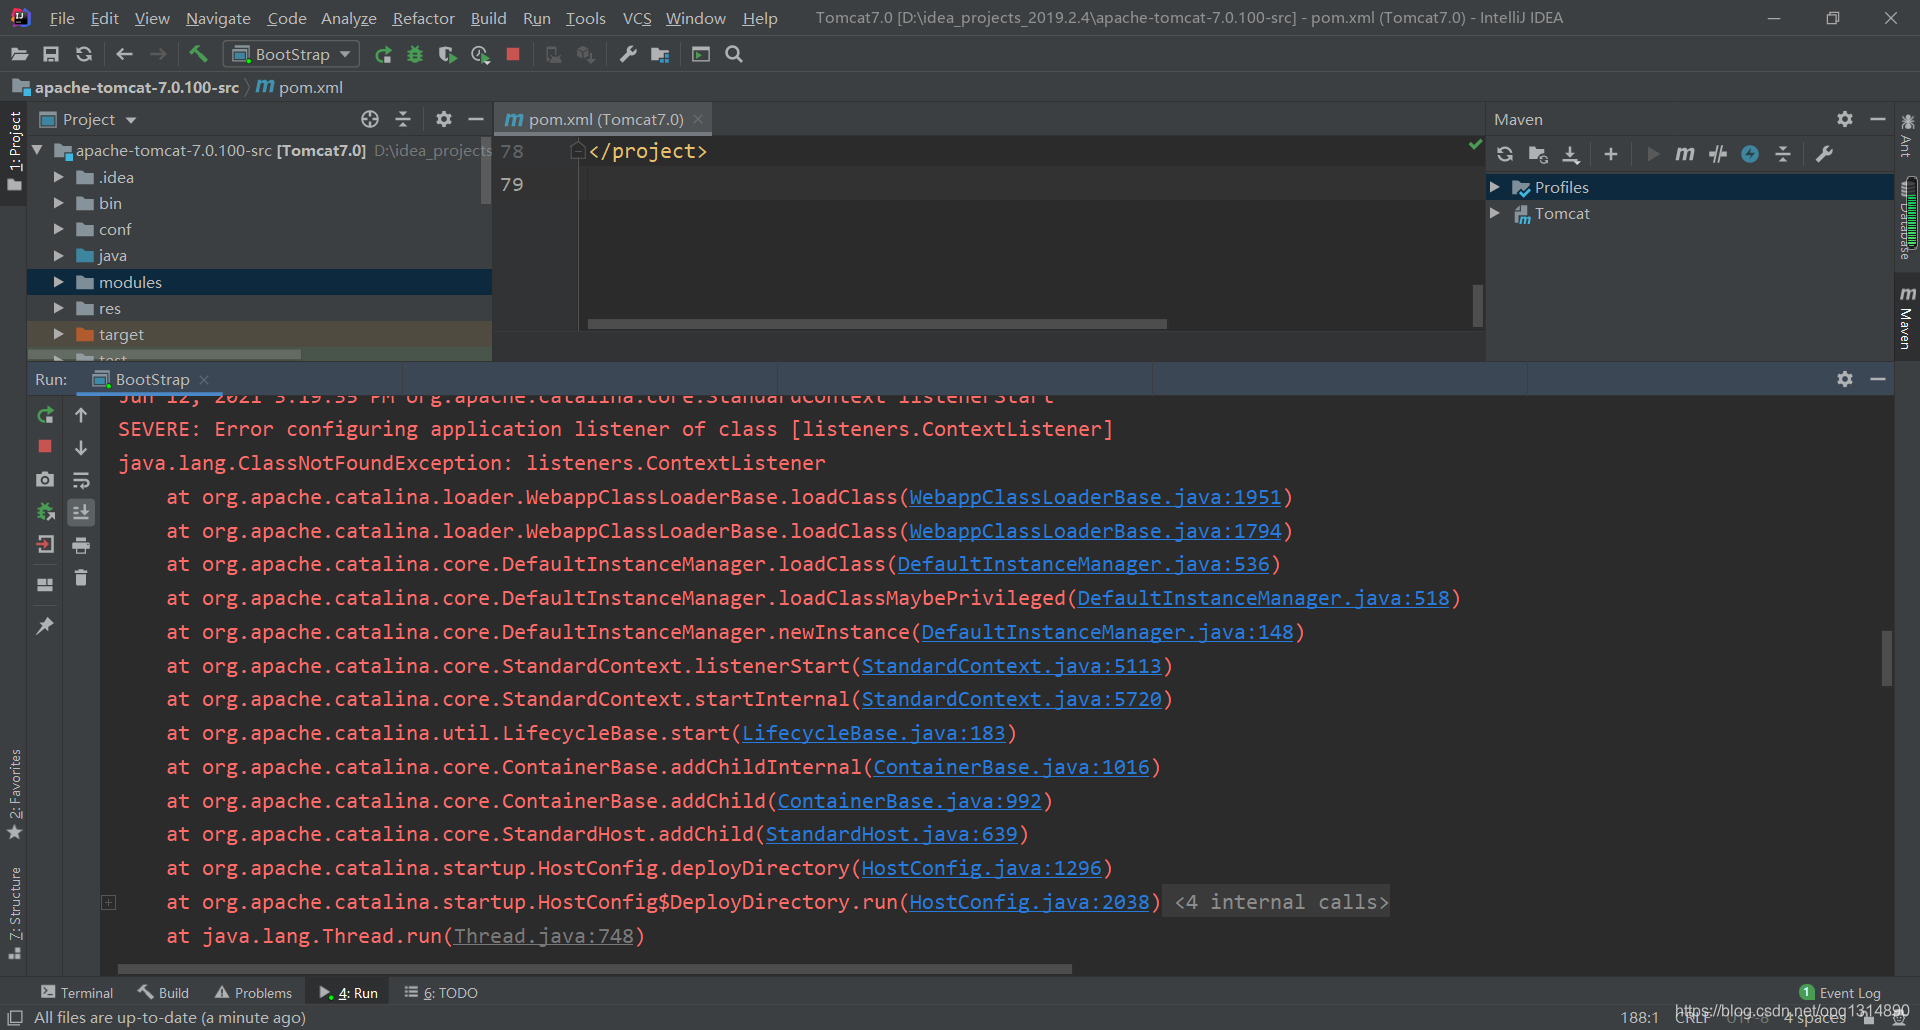Screen dimensions: 1920x1030
Task: Click Dump Threads camera icon
Action: point(45,479)
